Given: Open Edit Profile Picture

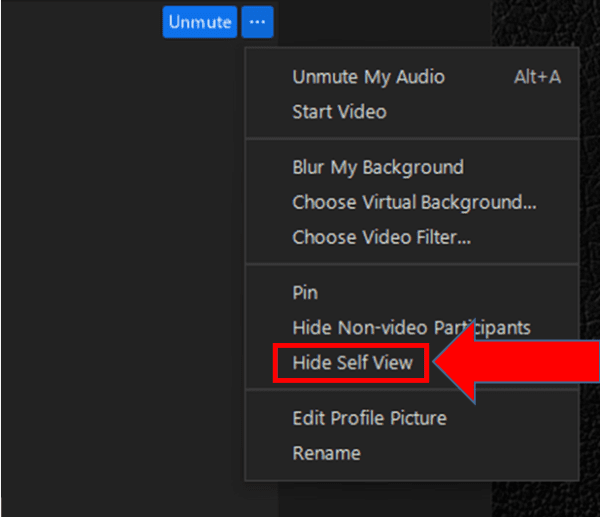Looking at the screenshot, I should click(x=412, y=418).
